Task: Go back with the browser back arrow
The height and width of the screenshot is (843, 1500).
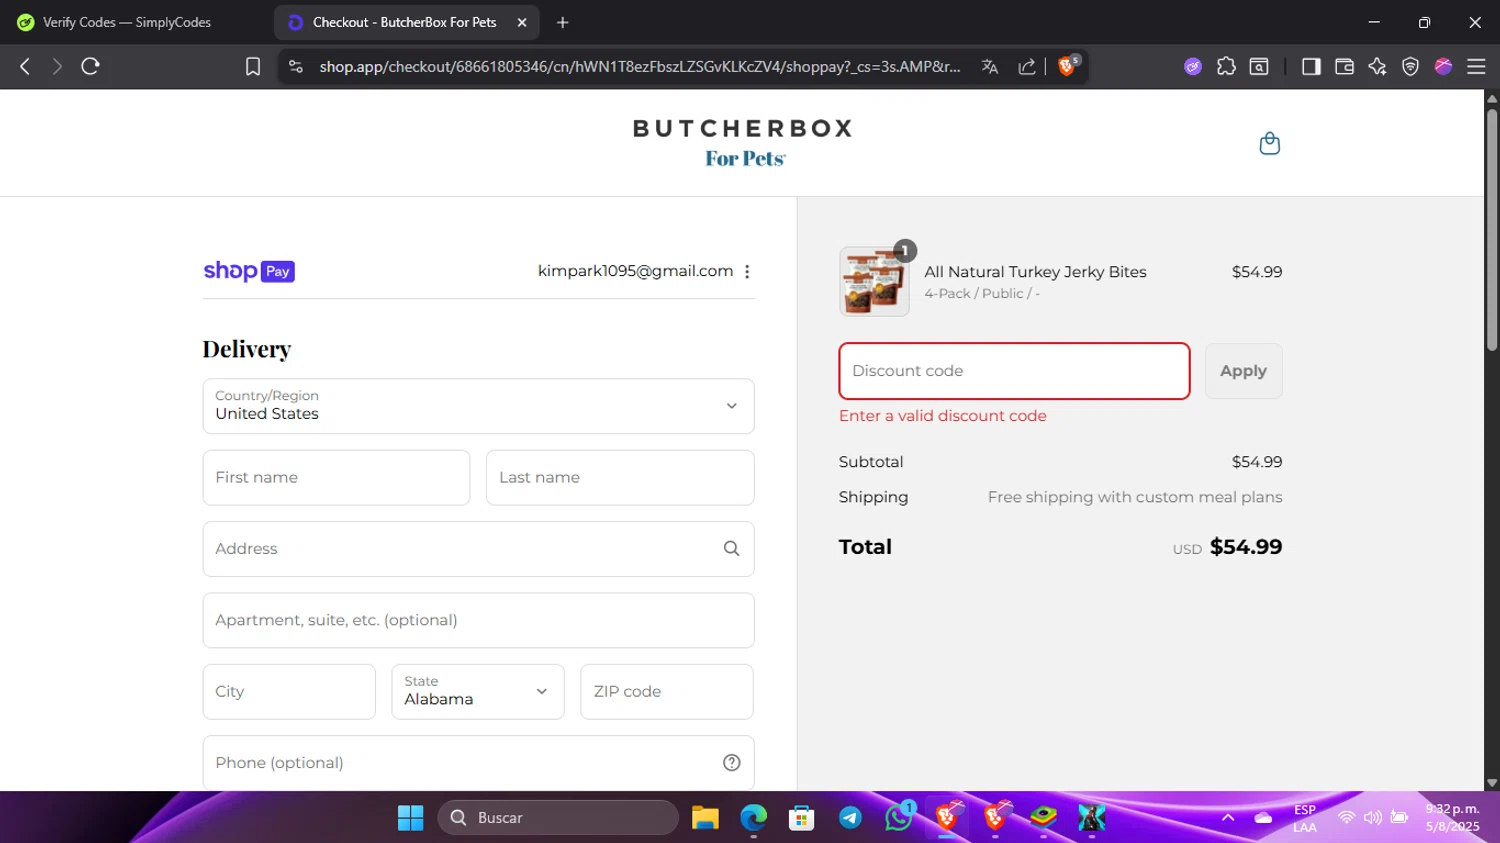Action: [x=25, y=66]
